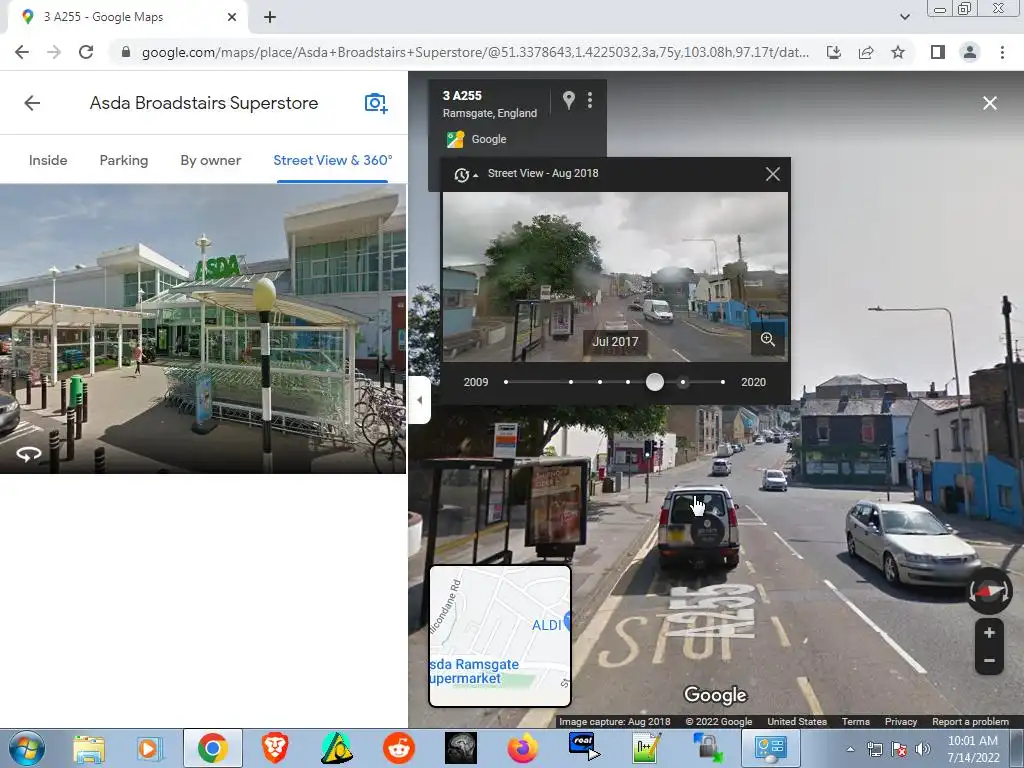The height and width of the screenshot is (768, 1024).
Task: Open the By owner tab
Action: [210, 160]
